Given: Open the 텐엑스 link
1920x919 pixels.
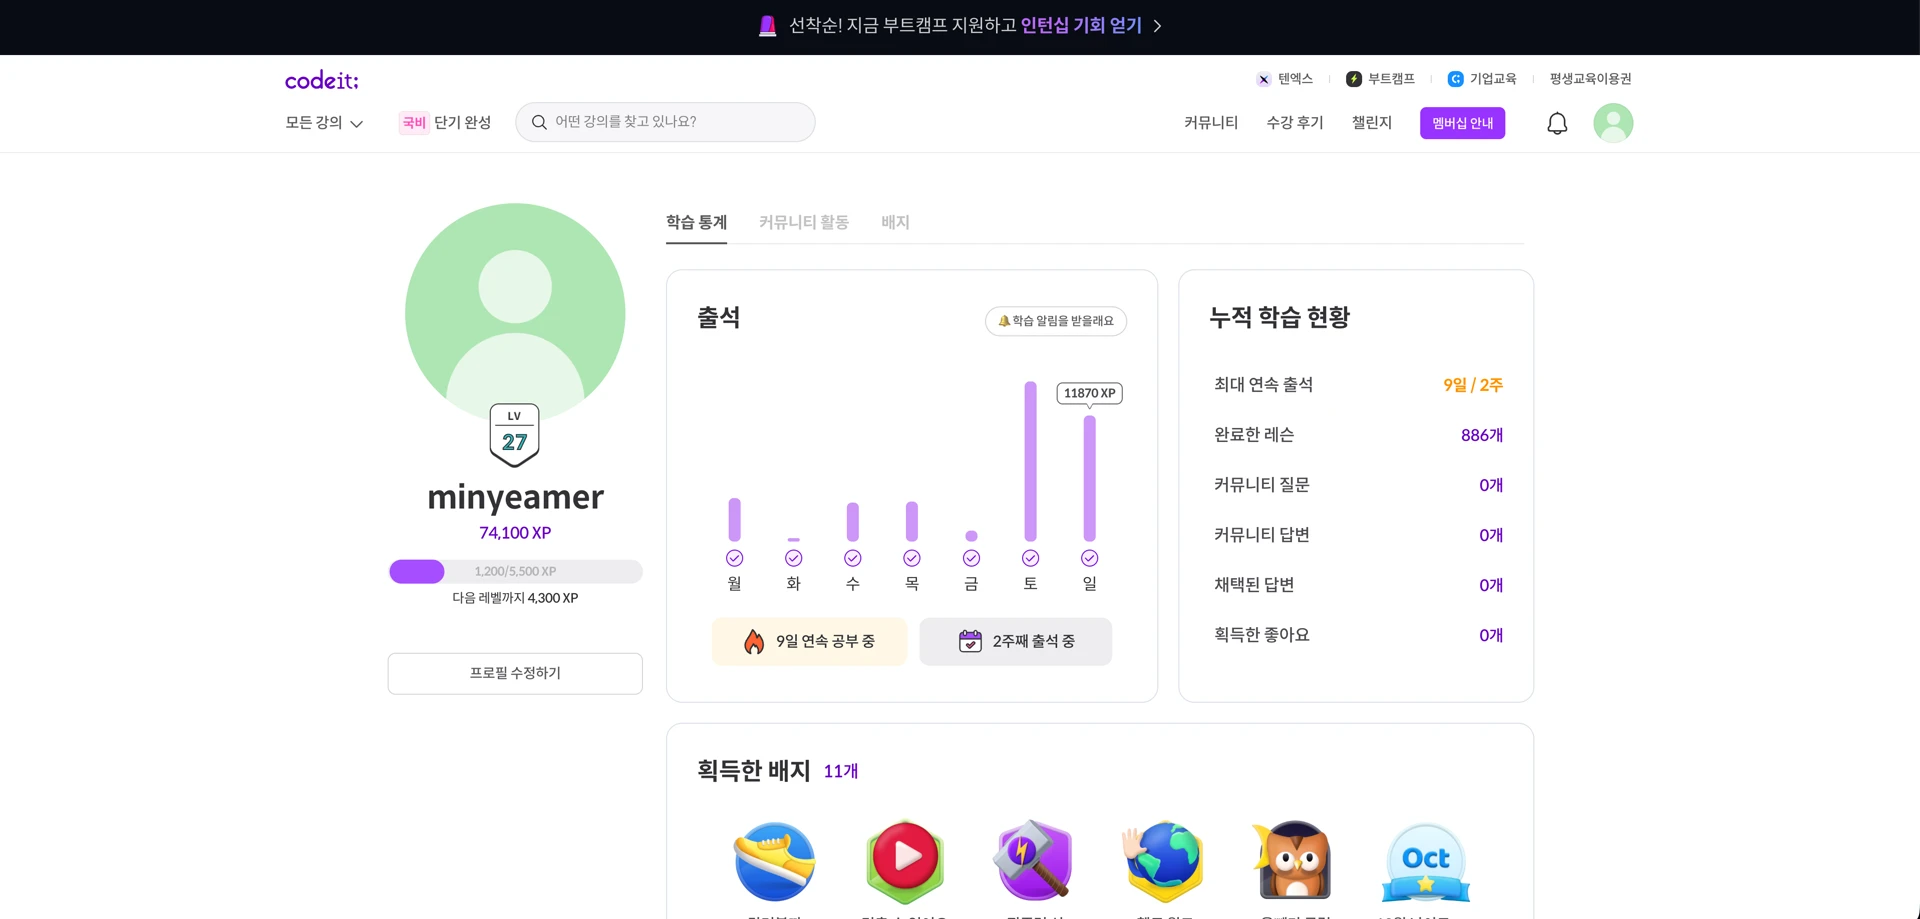Looking at the screenshot, I should tap(1284, 79).
